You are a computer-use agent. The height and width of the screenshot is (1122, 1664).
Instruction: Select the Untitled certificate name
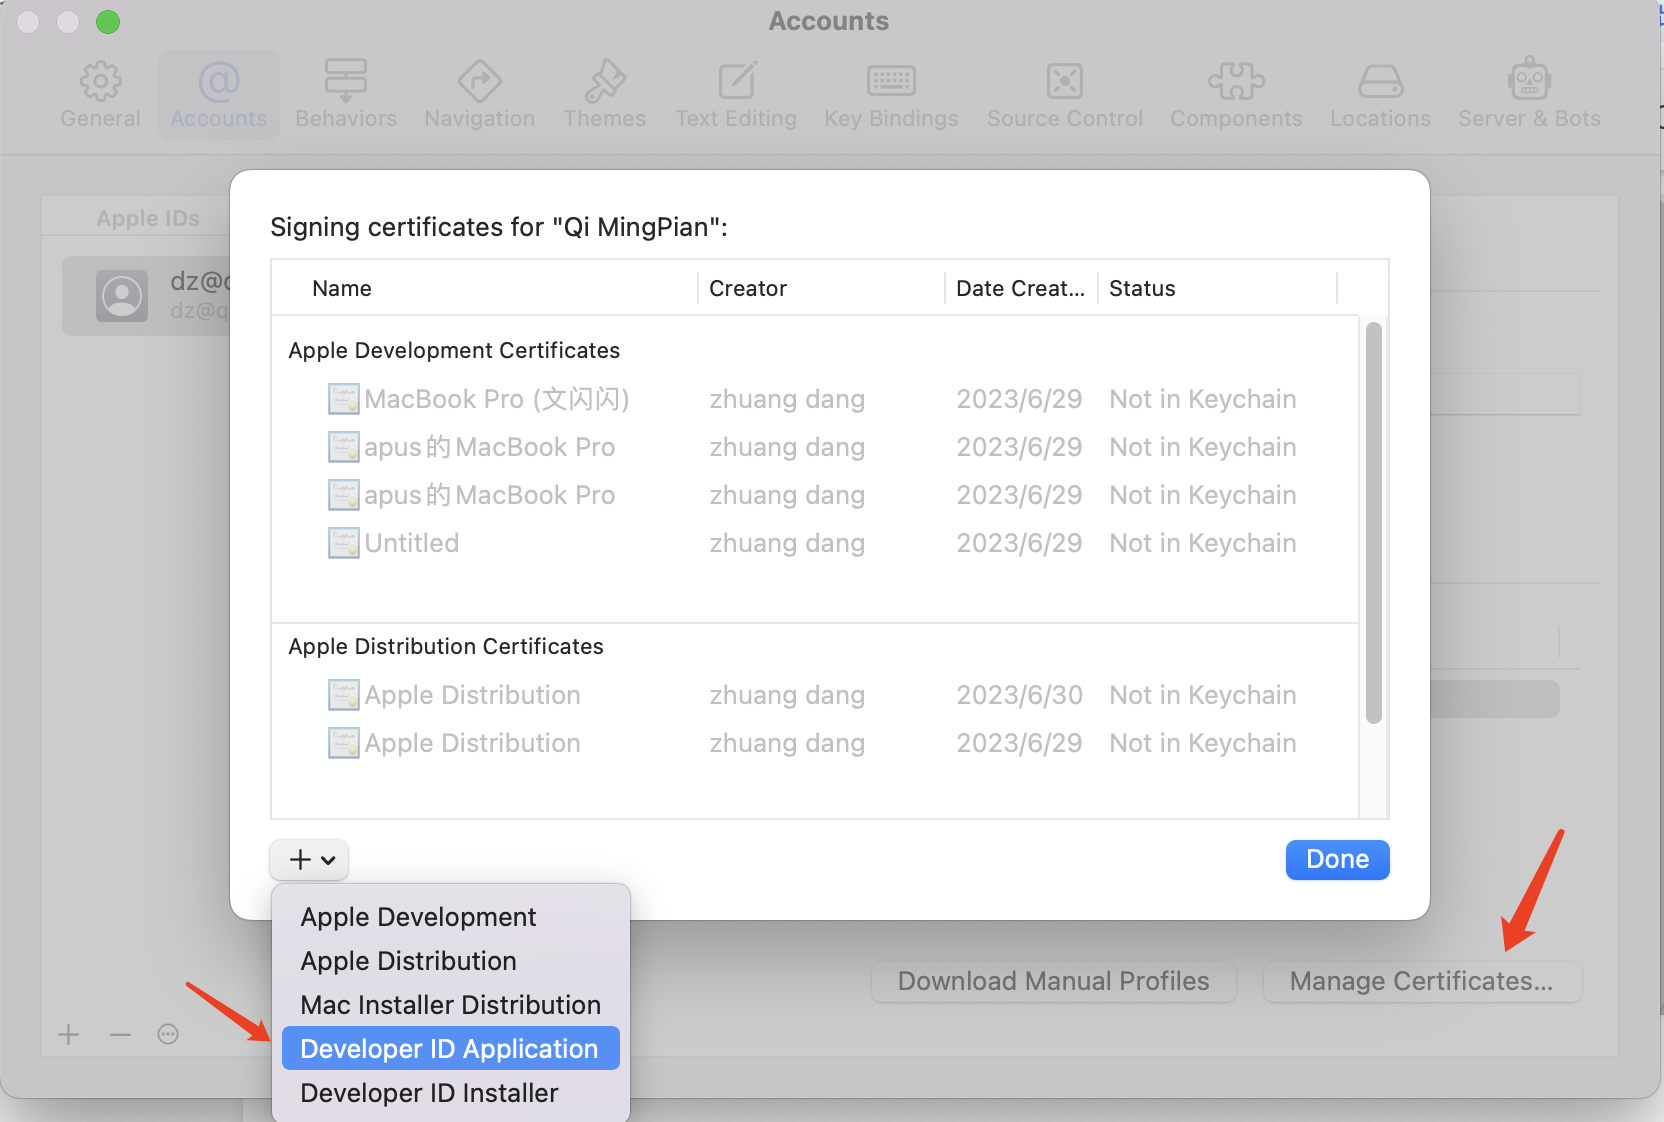(412, 543)
